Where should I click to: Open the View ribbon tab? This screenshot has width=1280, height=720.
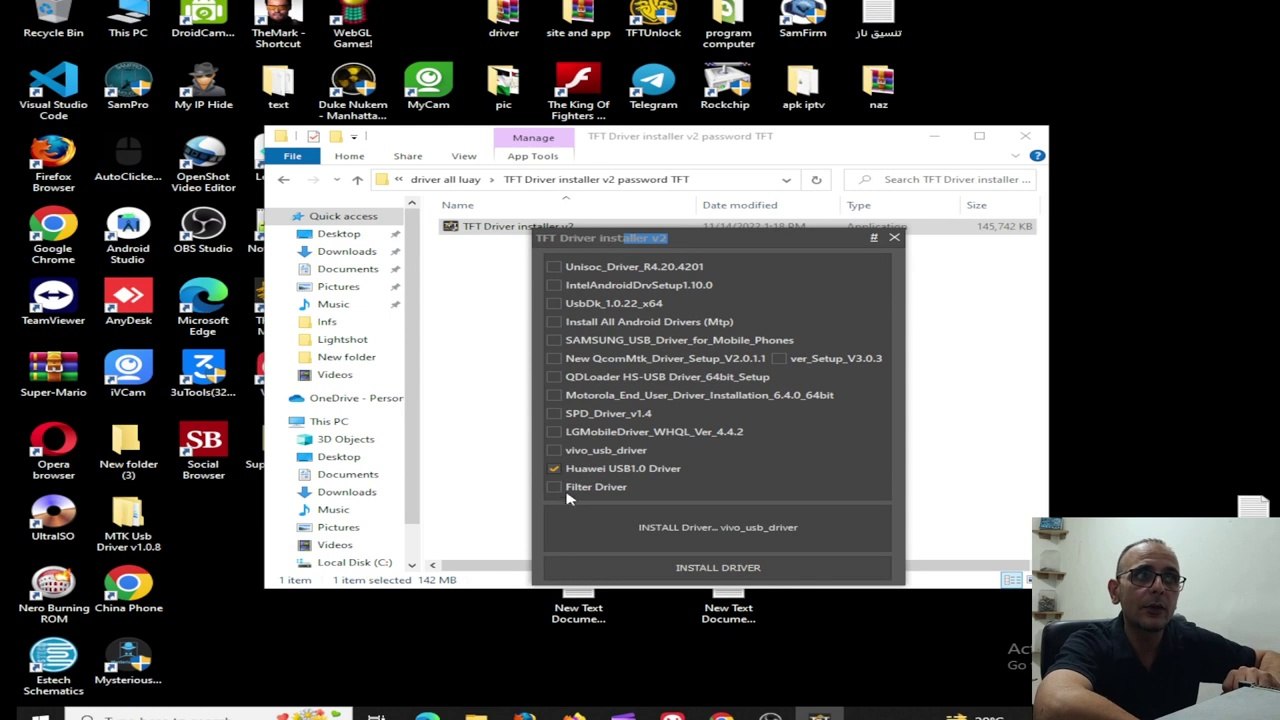(464, 156)
